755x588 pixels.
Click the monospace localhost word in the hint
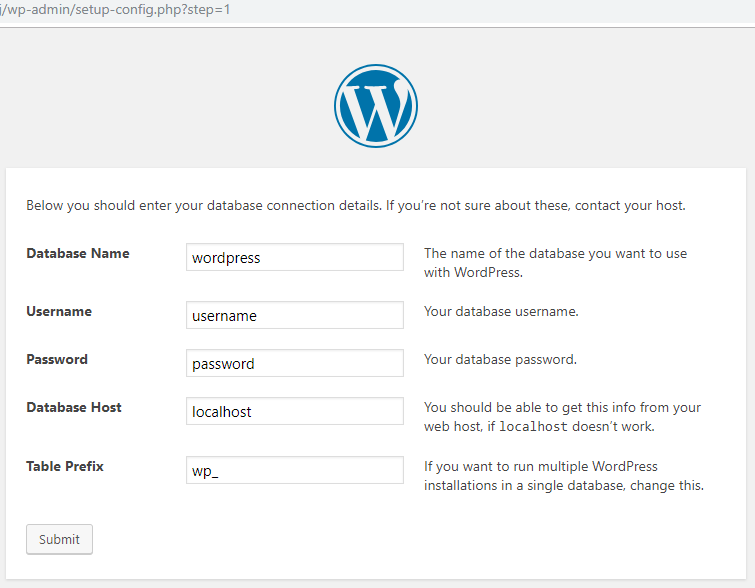[534, 427]
